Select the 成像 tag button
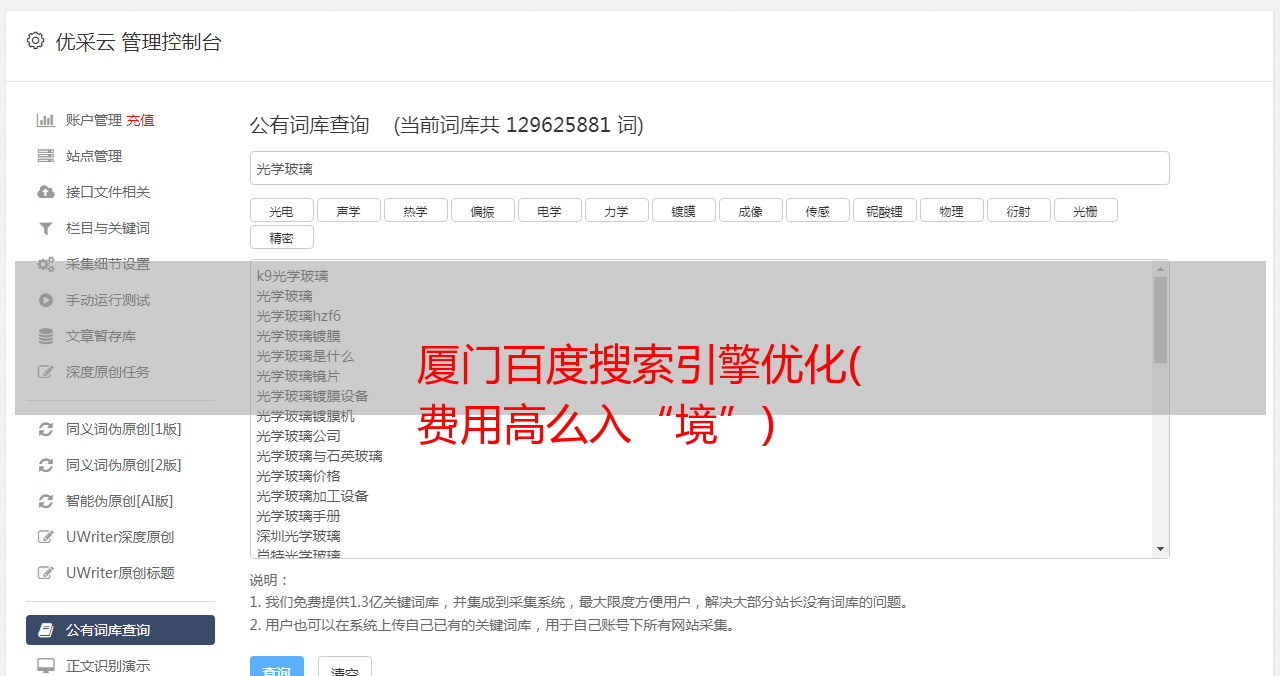The height and width of the screenshot is (676, 1280). pyautogui.click(x=750, y=210)
